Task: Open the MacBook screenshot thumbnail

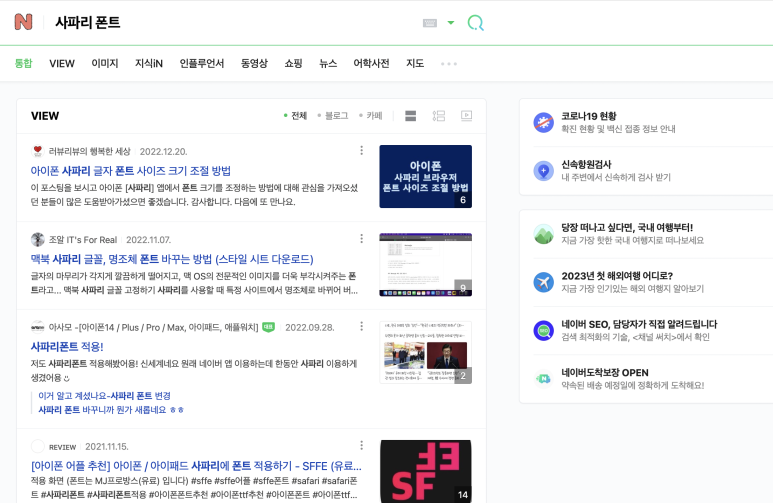Action: pos(425,265)
